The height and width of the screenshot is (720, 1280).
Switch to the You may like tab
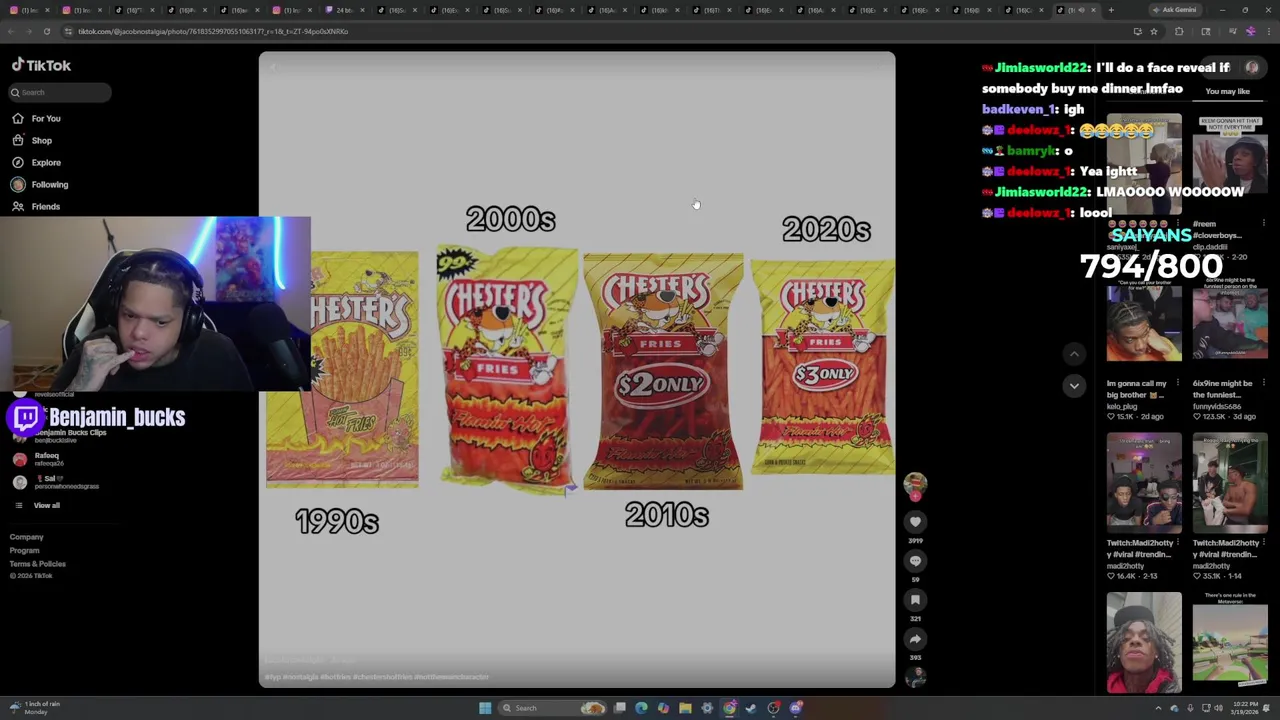tap(1227, 91)
